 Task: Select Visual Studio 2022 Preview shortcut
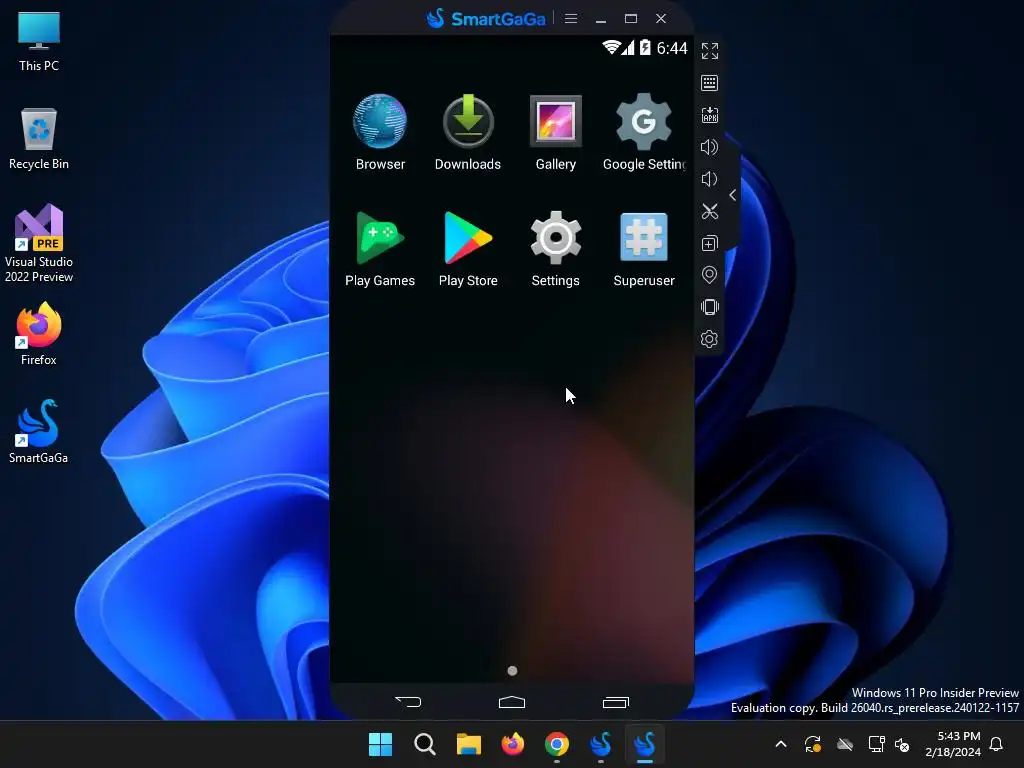tap(39, 244)
